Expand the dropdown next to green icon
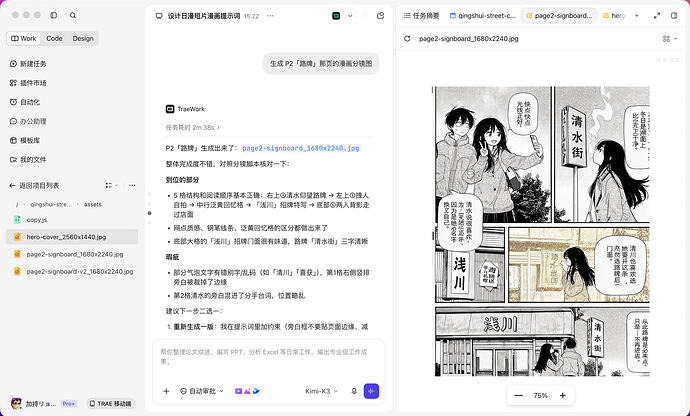Viewport: 690px width, 416px height. click(350, 16)
